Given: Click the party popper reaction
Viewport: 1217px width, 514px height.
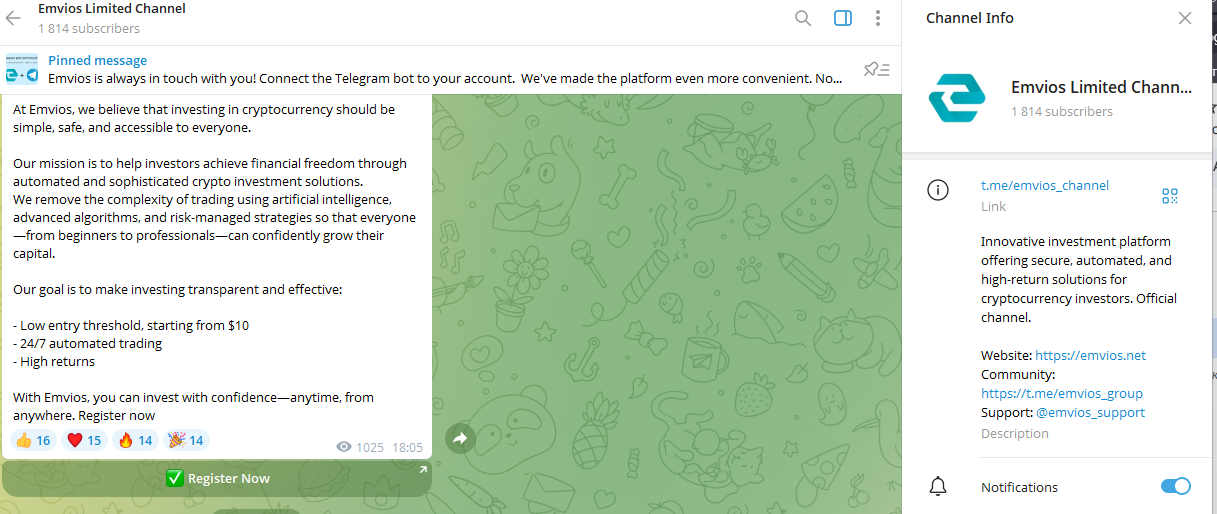Looking at the screenshot, I should click(x=186, y=440).
